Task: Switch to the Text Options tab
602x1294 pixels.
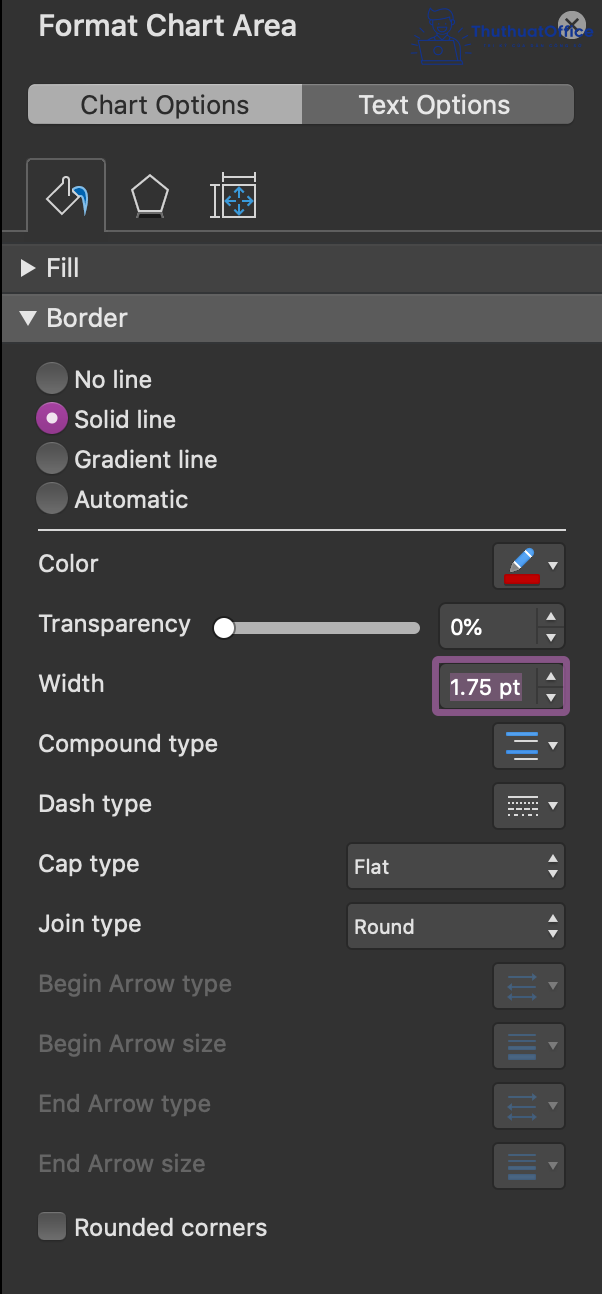Action: tap(435, 105)
